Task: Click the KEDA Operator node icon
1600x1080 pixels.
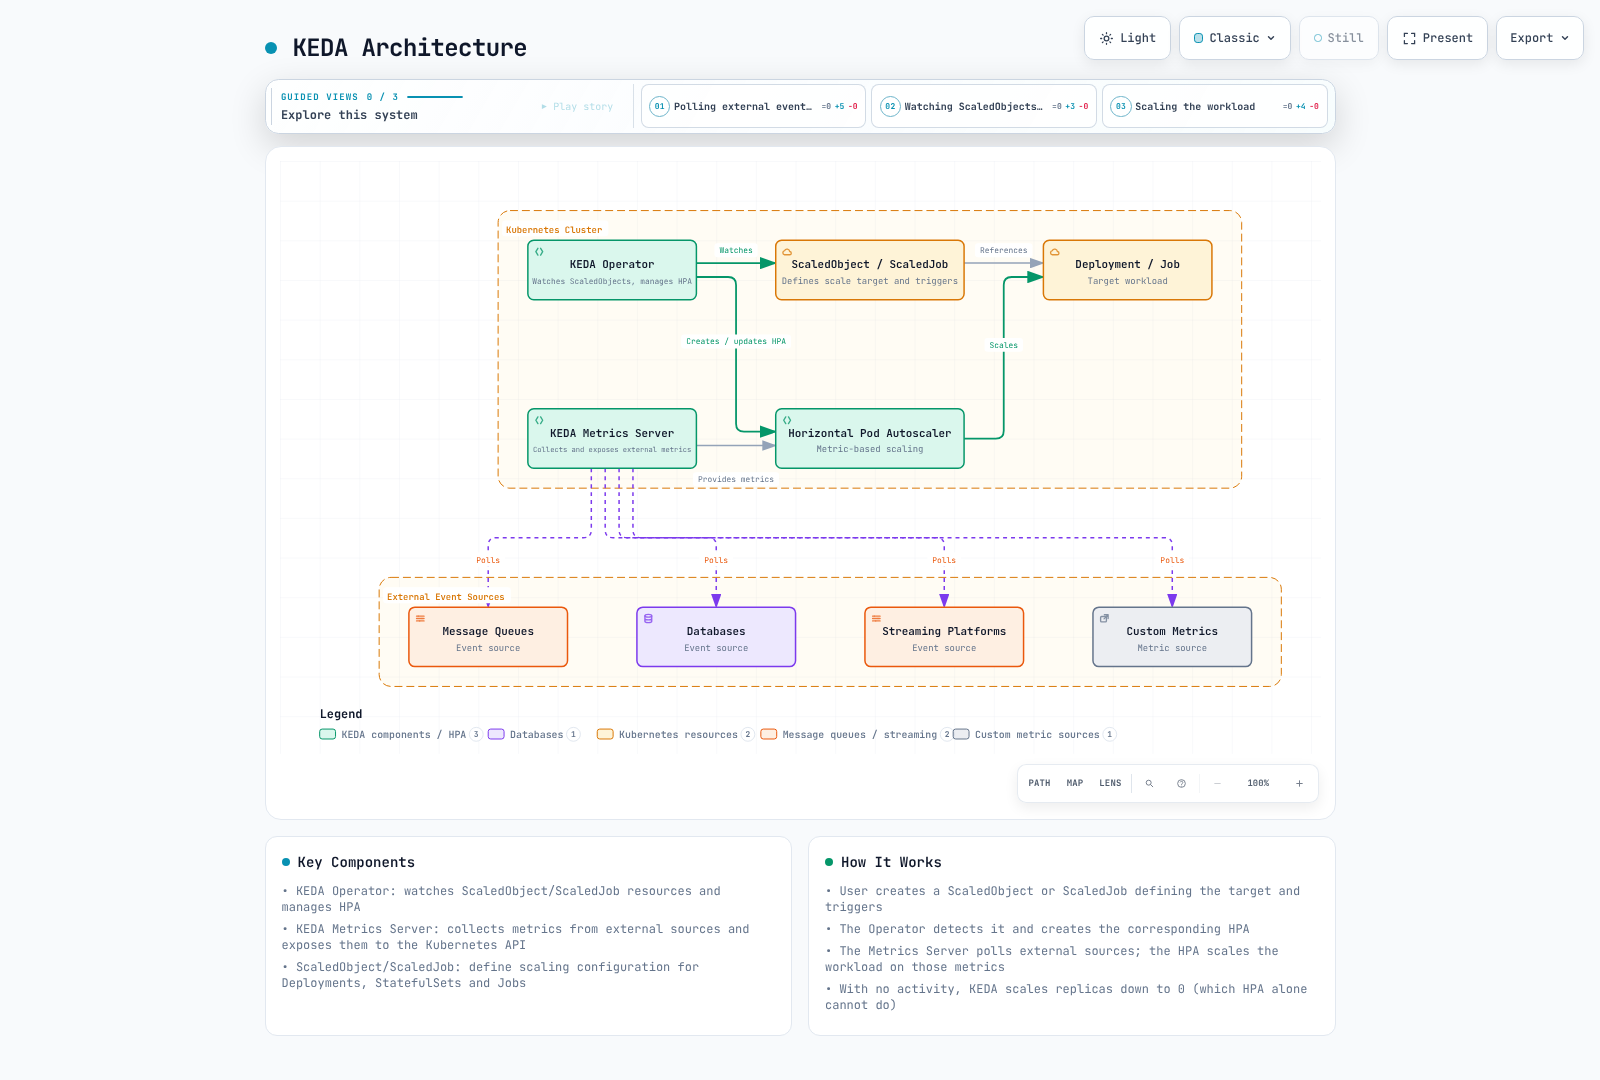Action: [539, 251]
